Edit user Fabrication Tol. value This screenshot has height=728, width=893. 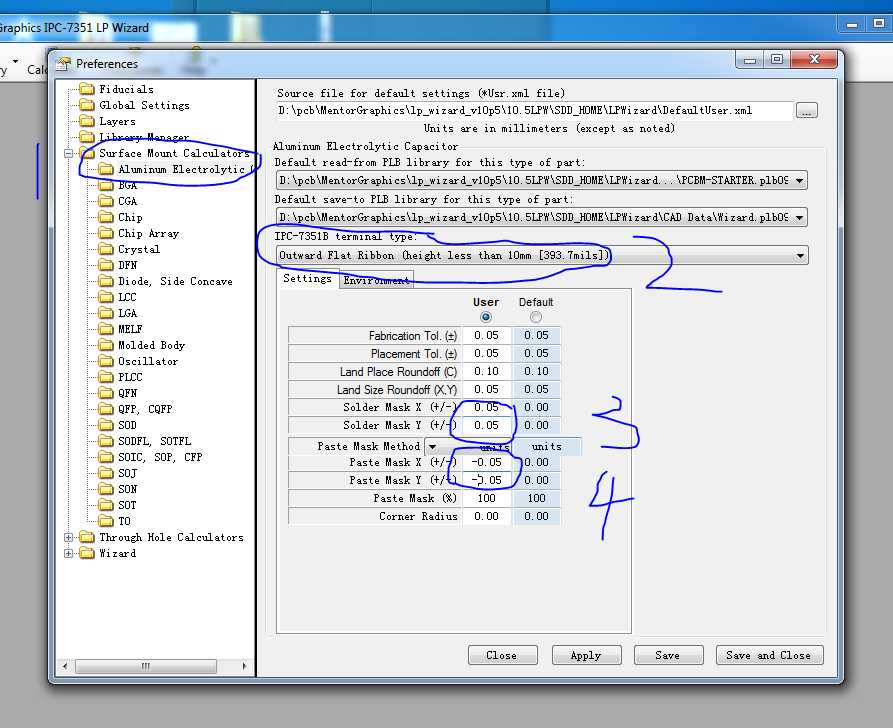point(486,336)
